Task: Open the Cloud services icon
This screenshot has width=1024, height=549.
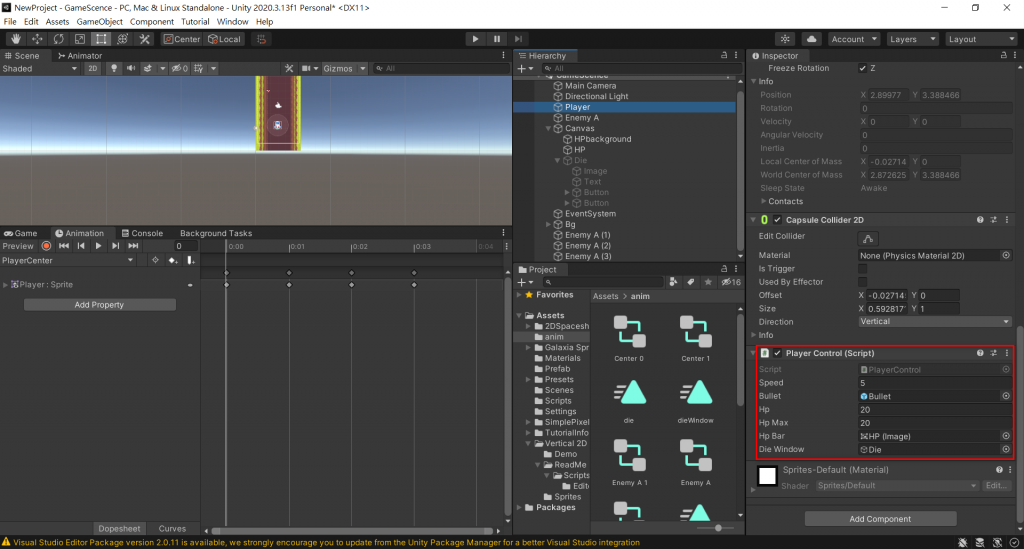Action: pyautogui.click(x=811, y=39)
